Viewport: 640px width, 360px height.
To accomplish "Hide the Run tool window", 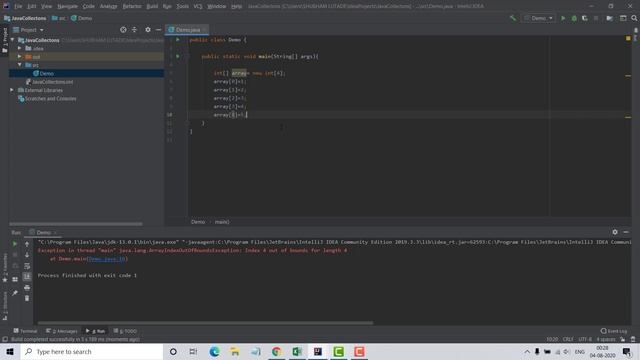I will [626, 232].
